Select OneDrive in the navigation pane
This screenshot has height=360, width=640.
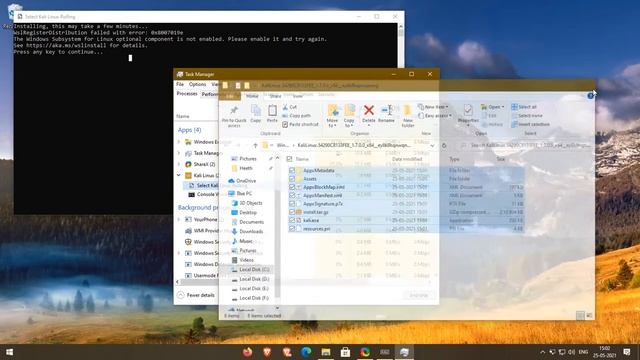242,181
